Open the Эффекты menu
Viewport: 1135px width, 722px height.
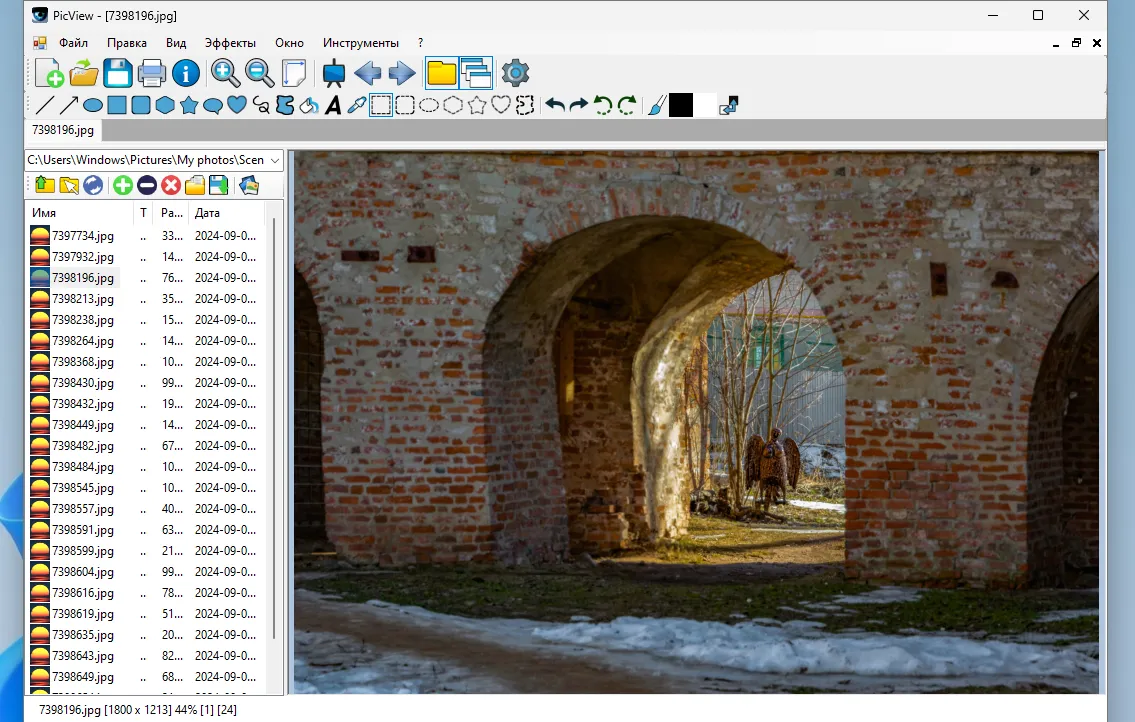click(x=230, y=43)
